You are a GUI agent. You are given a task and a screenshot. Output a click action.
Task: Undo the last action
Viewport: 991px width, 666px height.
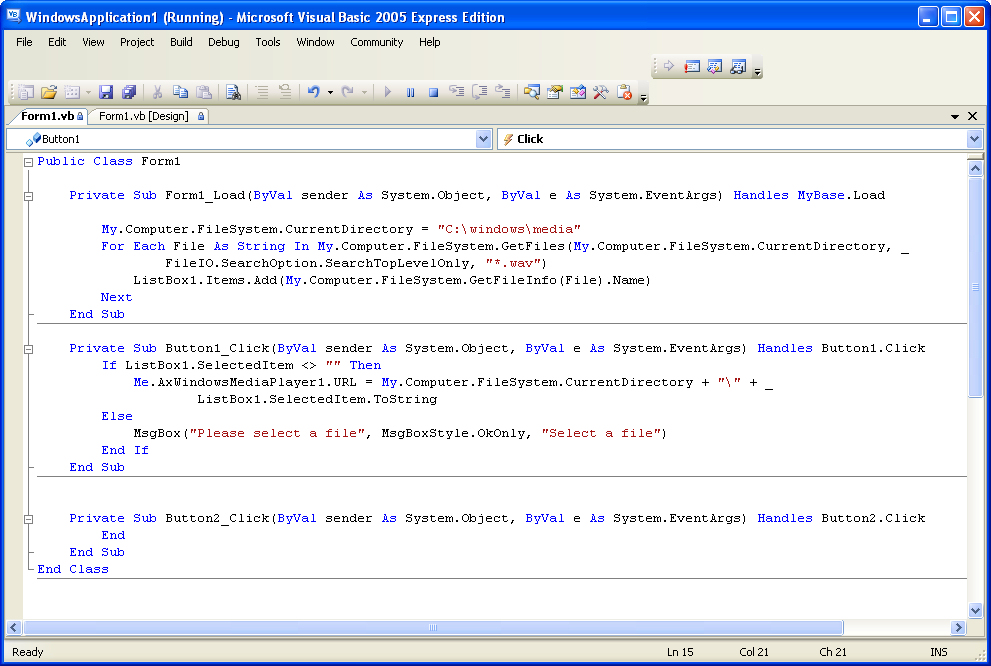click(313, 92)
